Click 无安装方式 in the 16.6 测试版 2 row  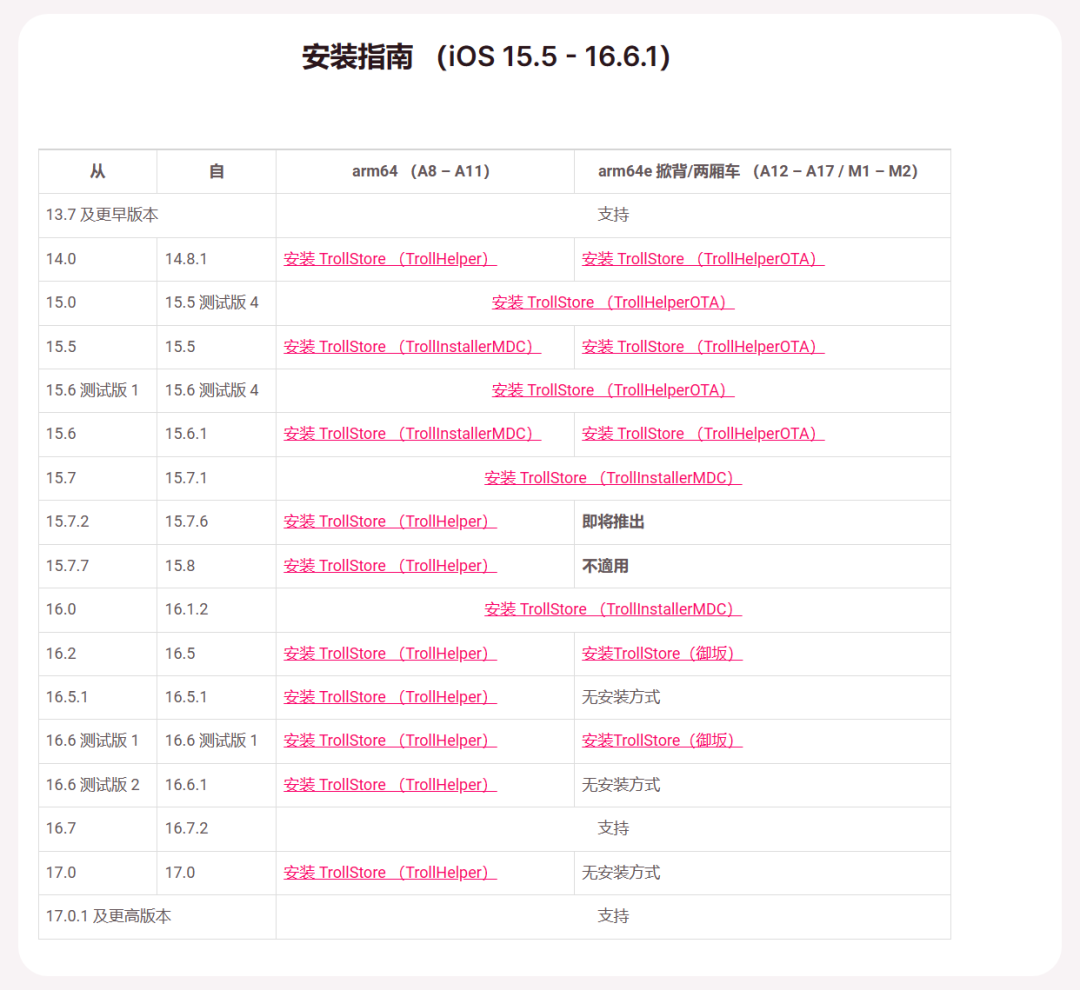point(621,785)
